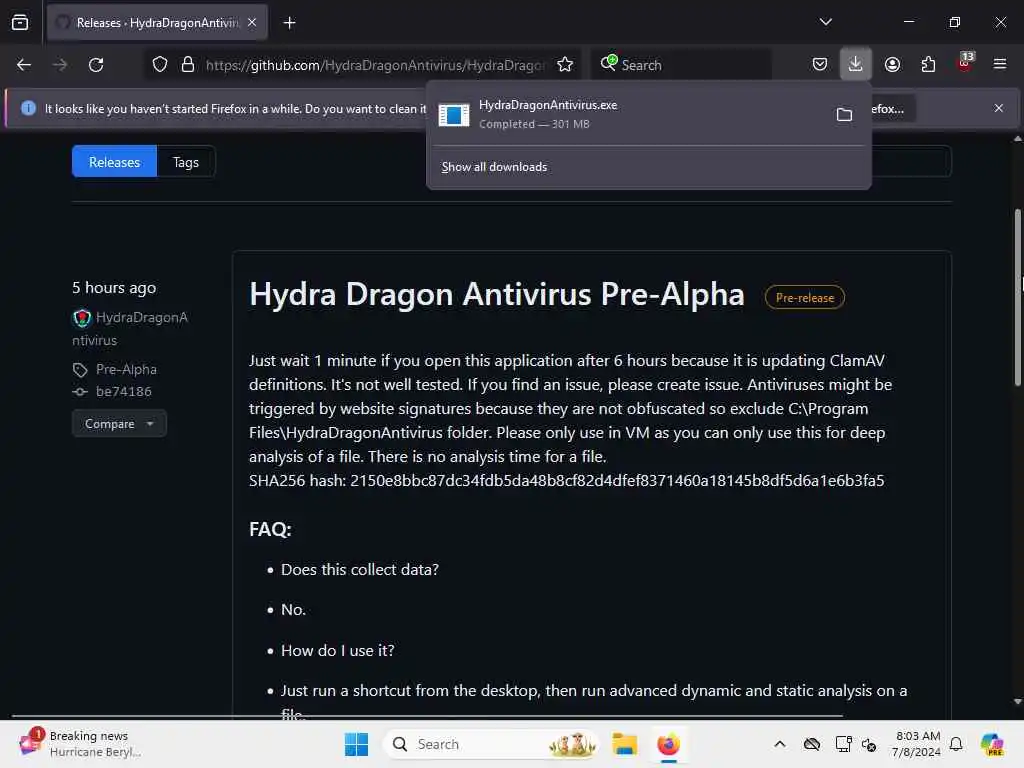Close the Releases HydraDragonAntivirus tab
Image resolution: width=1024 pixels, height=768 pixels.
[x=252, y=23]
